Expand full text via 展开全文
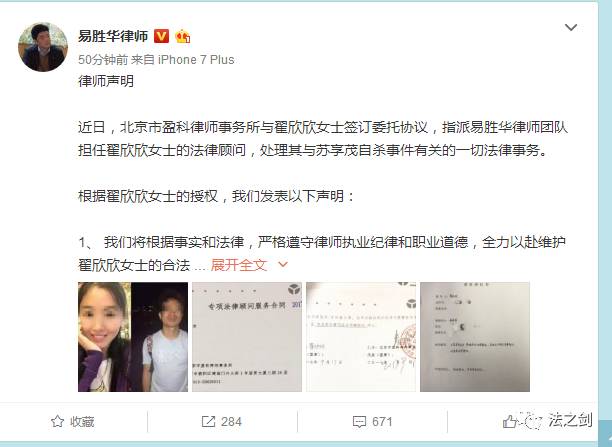612x447 pixels. (x=239, y=265)
